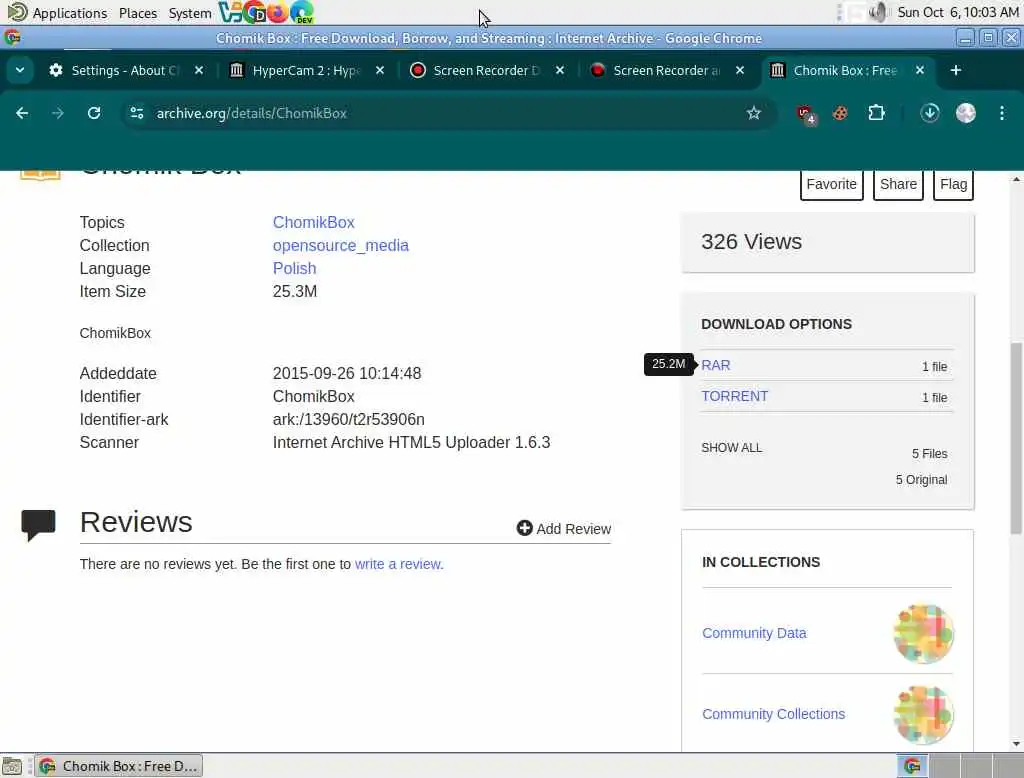Click the show desktop icon in bottom panel
The width and height of the screenshot is (1024, 778).
coord(12,766)
